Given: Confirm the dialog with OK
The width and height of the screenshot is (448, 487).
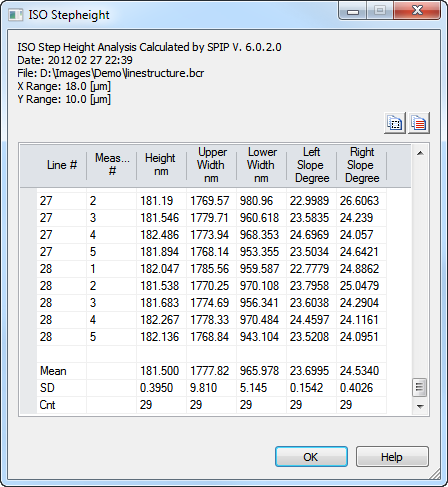Looking at the screenshot, I should [x=311, y=457].
